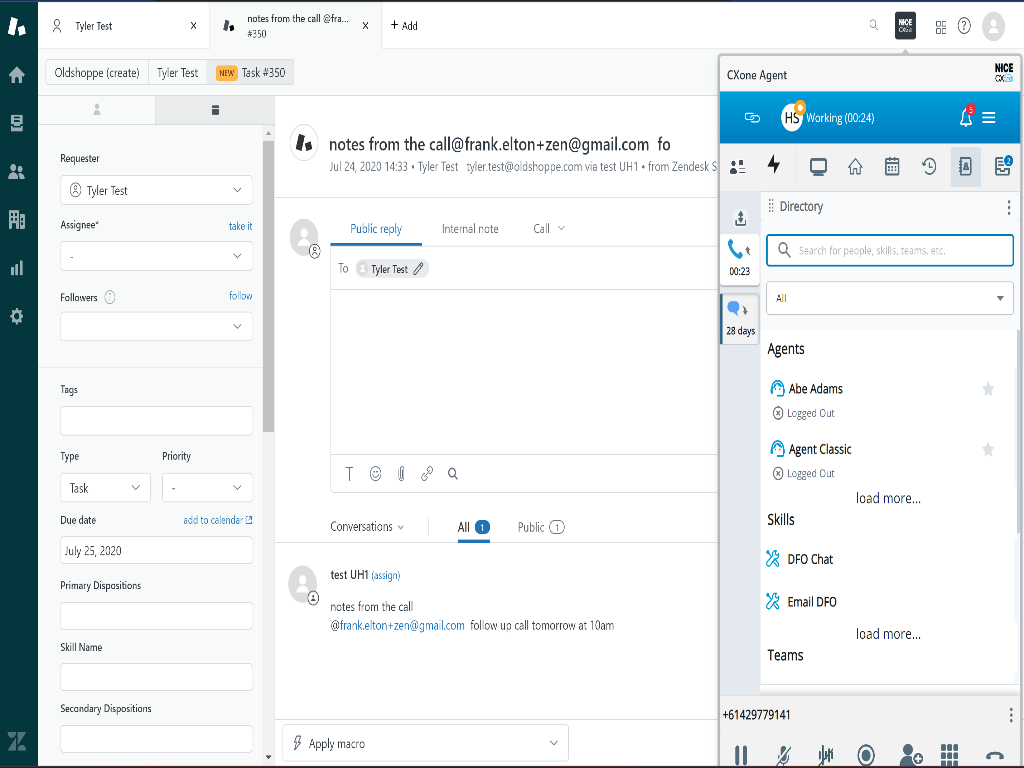The image size is (1024, 768).
Task: Click load more under Agents
Action: click(888, 498)
